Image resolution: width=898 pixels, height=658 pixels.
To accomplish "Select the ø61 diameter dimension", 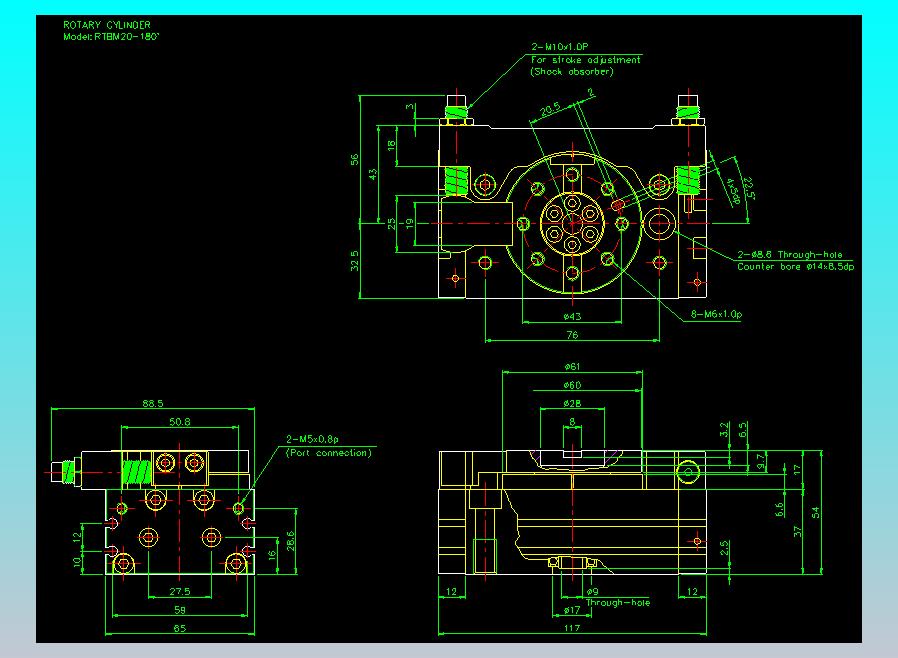I will [572, 367].
